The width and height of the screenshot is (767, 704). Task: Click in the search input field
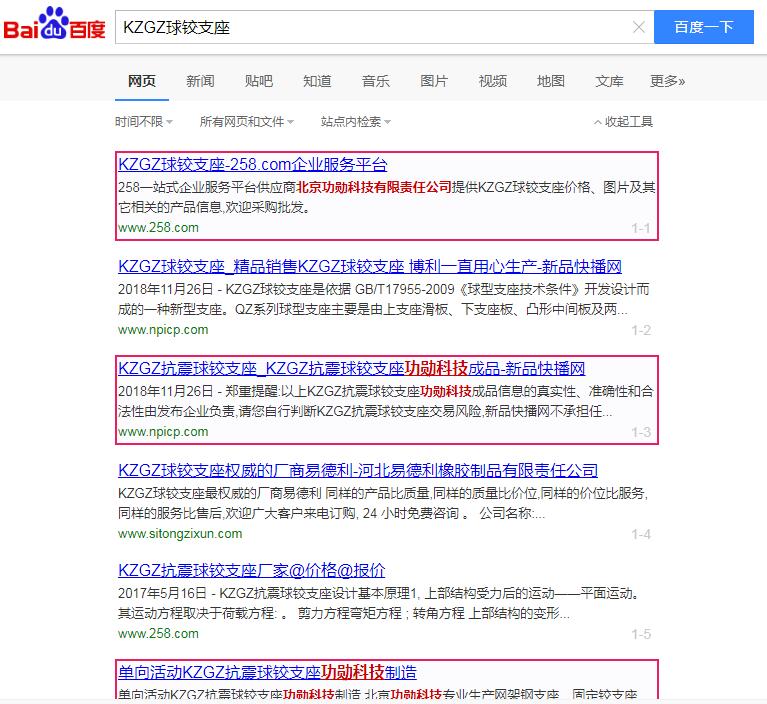(370, 27)
